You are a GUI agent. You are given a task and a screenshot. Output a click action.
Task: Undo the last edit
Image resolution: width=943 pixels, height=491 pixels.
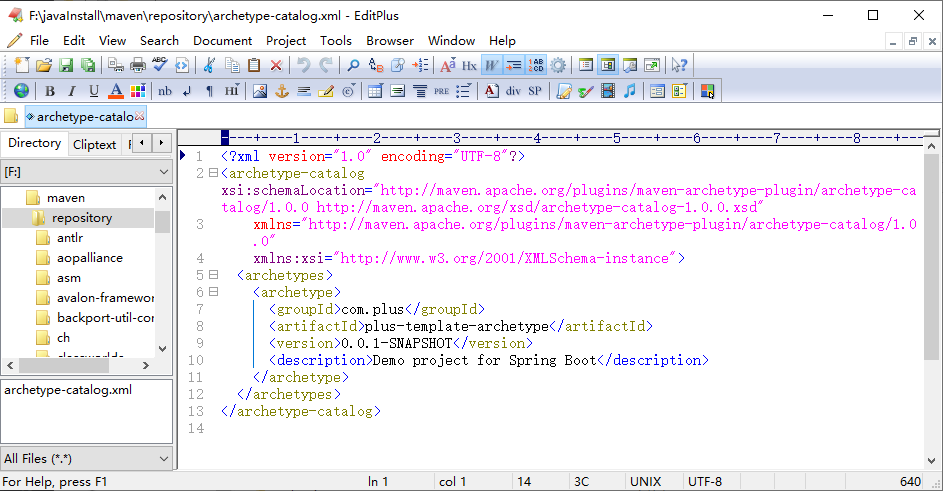point(304,65)
